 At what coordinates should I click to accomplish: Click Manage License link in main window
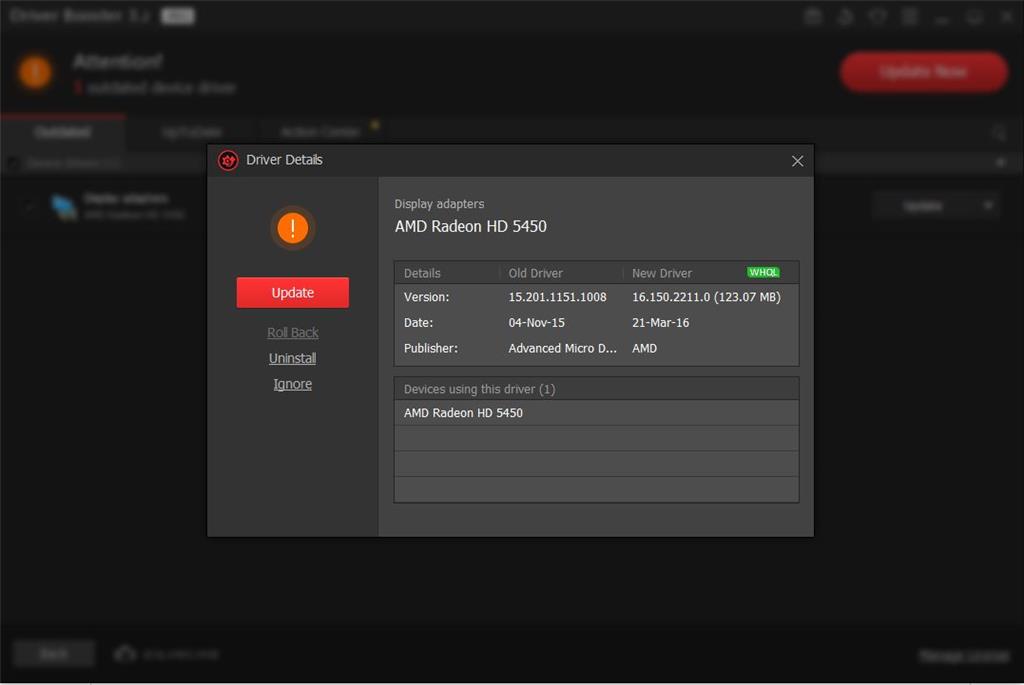tap(963, 656)
